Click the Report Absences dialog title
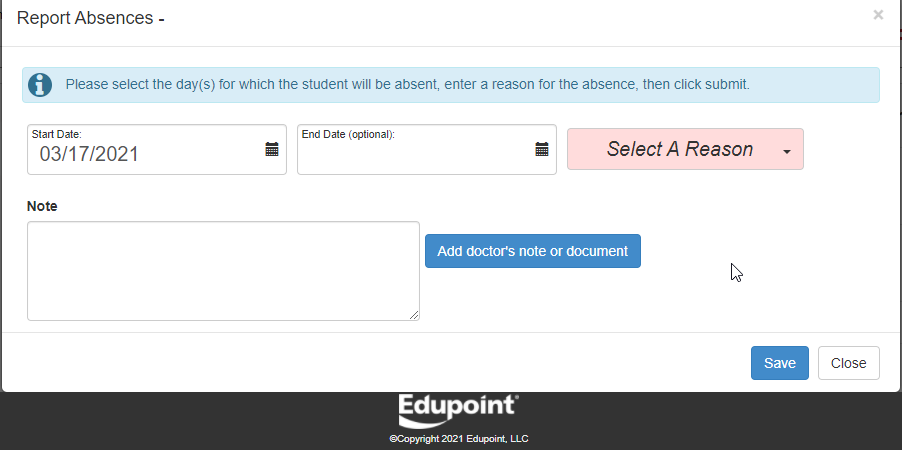 (x=90, y=18)
